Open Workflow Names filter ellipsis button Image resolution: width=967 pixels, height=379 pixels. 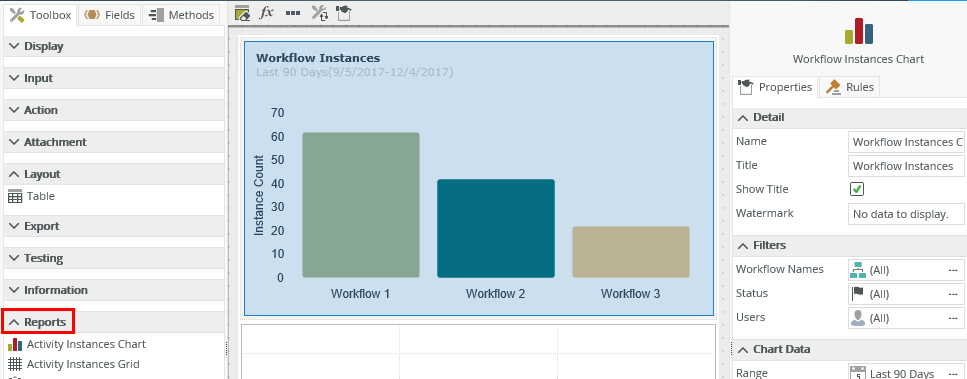953,270
